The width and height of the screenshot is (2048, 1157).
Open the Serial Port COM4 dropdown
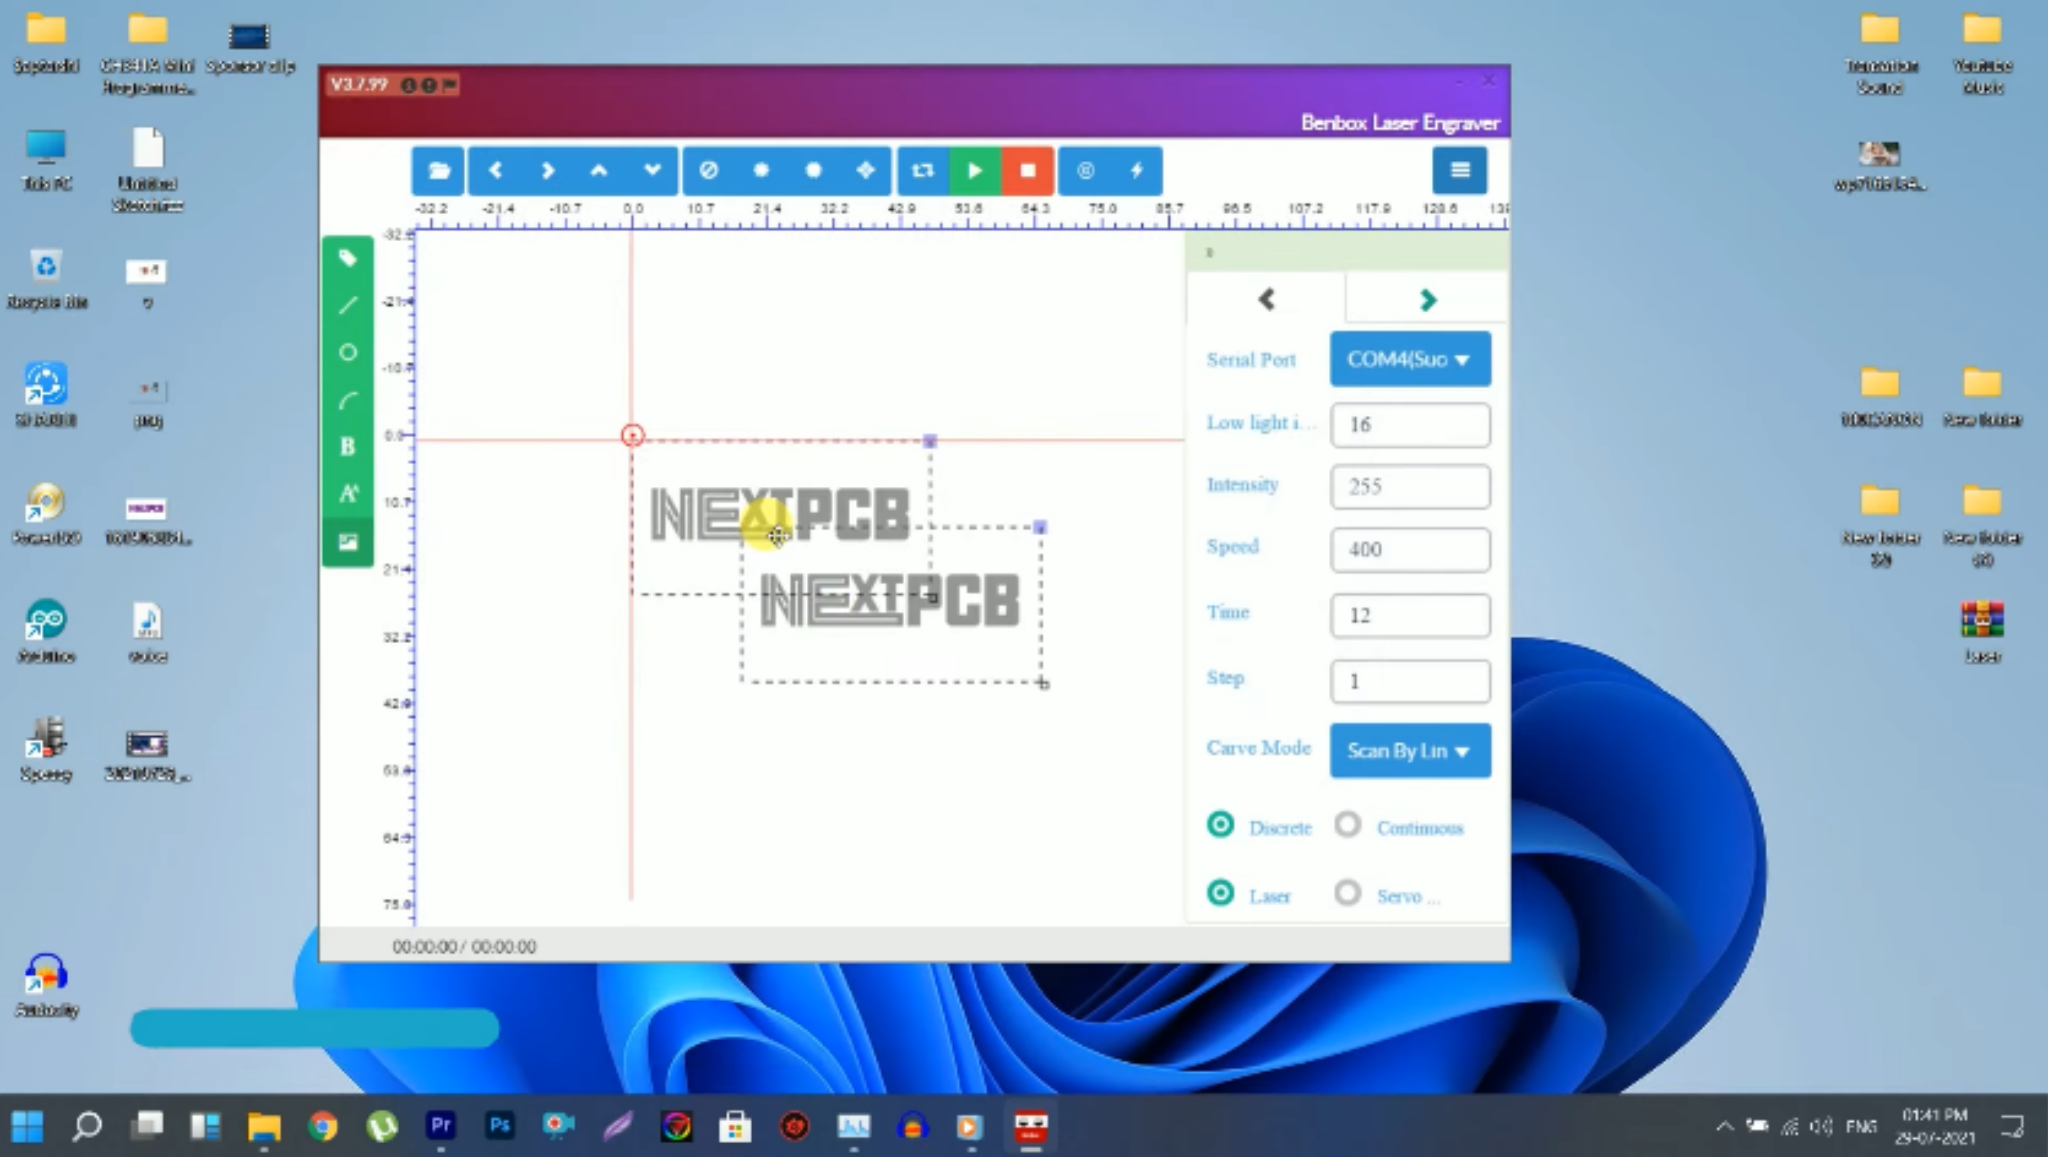1409,359
